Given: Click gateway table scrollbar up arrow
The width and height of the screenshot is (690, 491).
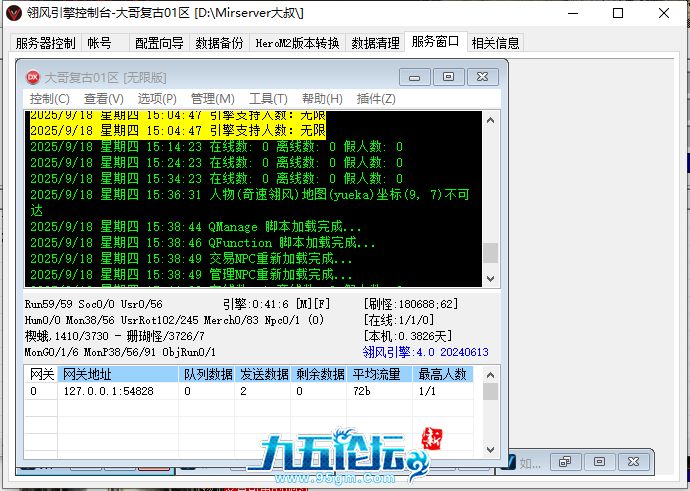Looking at the screenshot, I should [491, 375].
